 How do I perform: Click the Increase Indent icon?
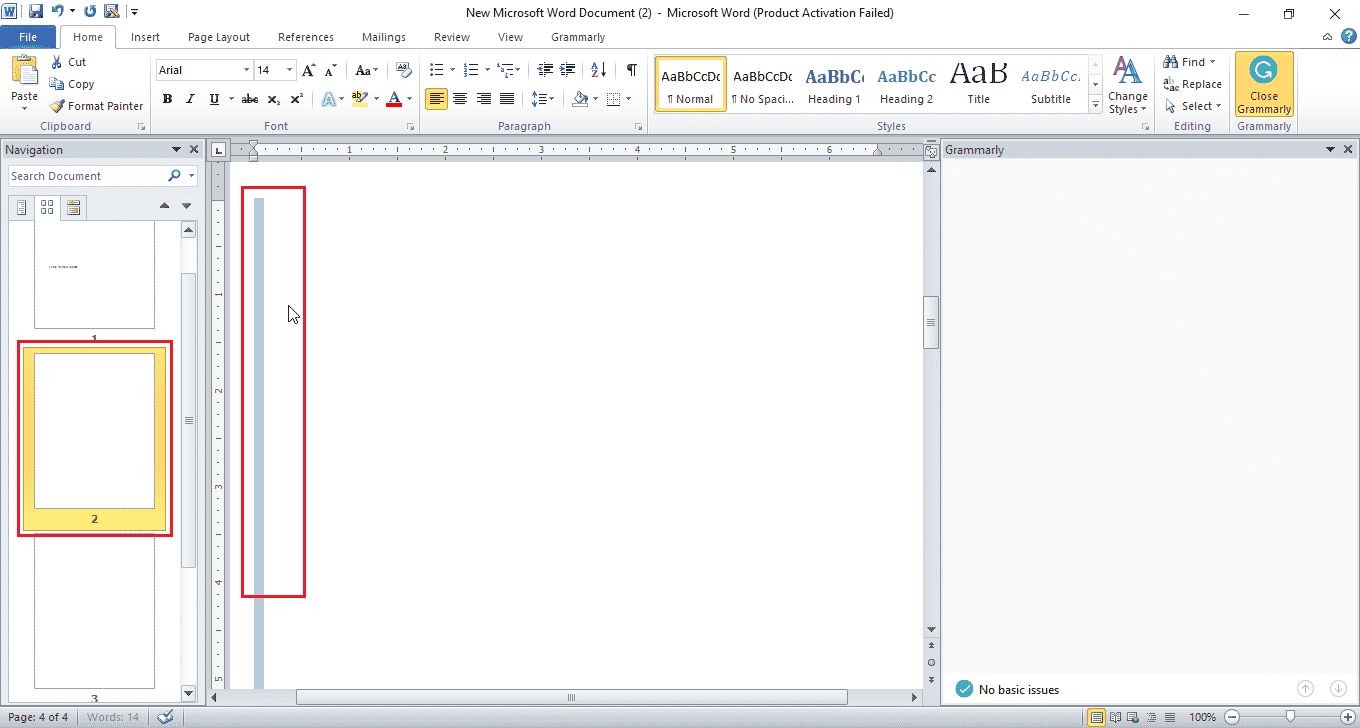pos(568,70)
